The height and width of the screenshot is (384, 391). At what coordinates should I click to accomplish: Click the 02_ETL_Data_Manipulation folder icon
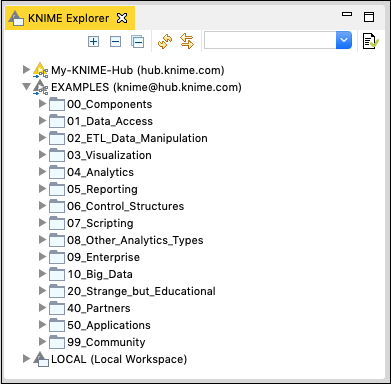(x=57, y=138)
